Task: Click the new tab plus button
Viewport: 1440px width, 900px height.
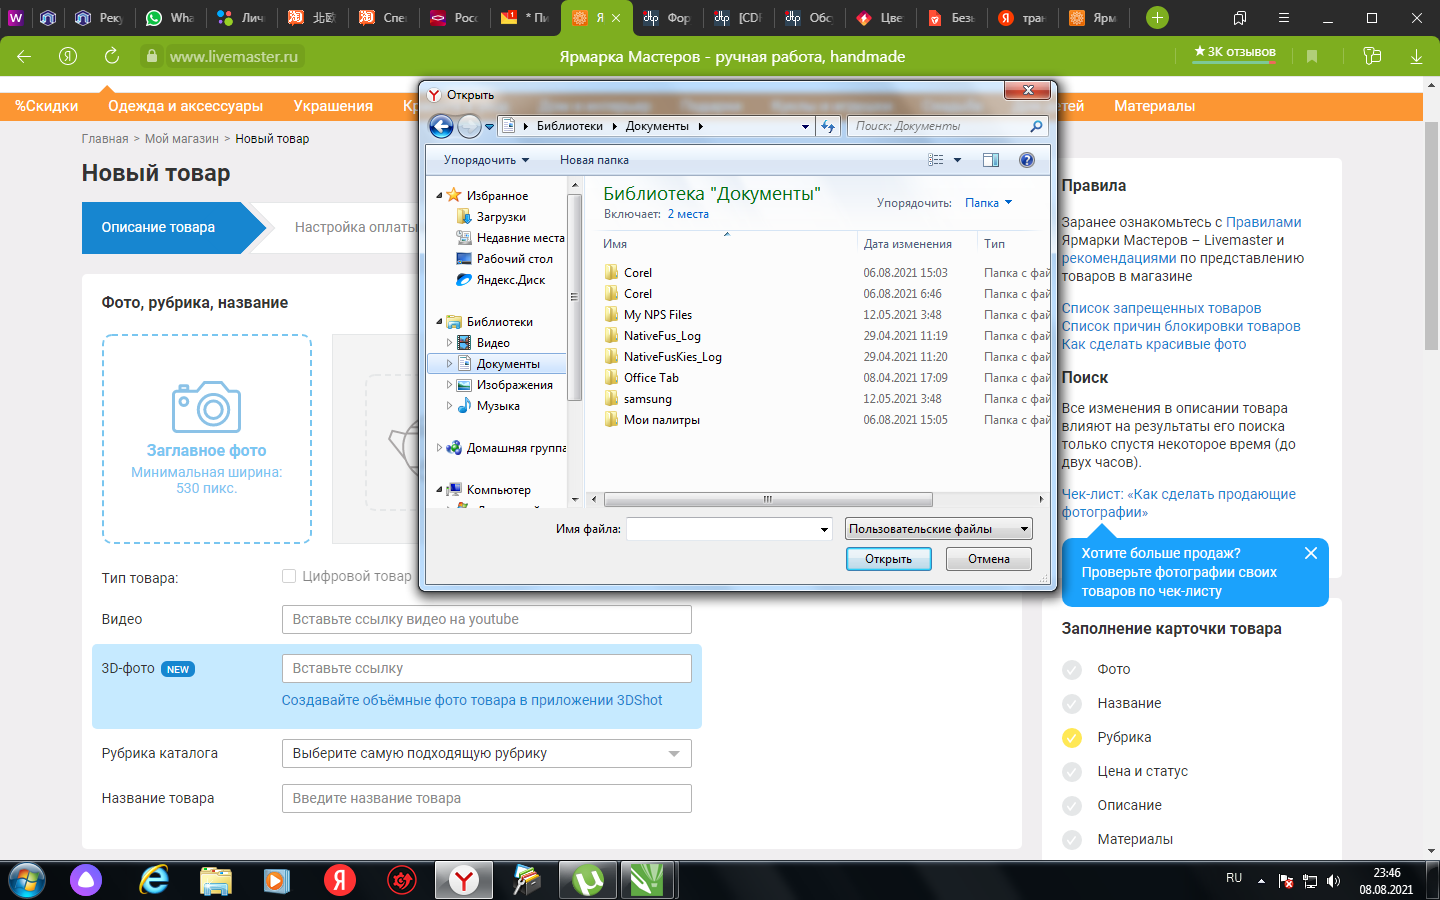Action: (x=1157, y=18)
